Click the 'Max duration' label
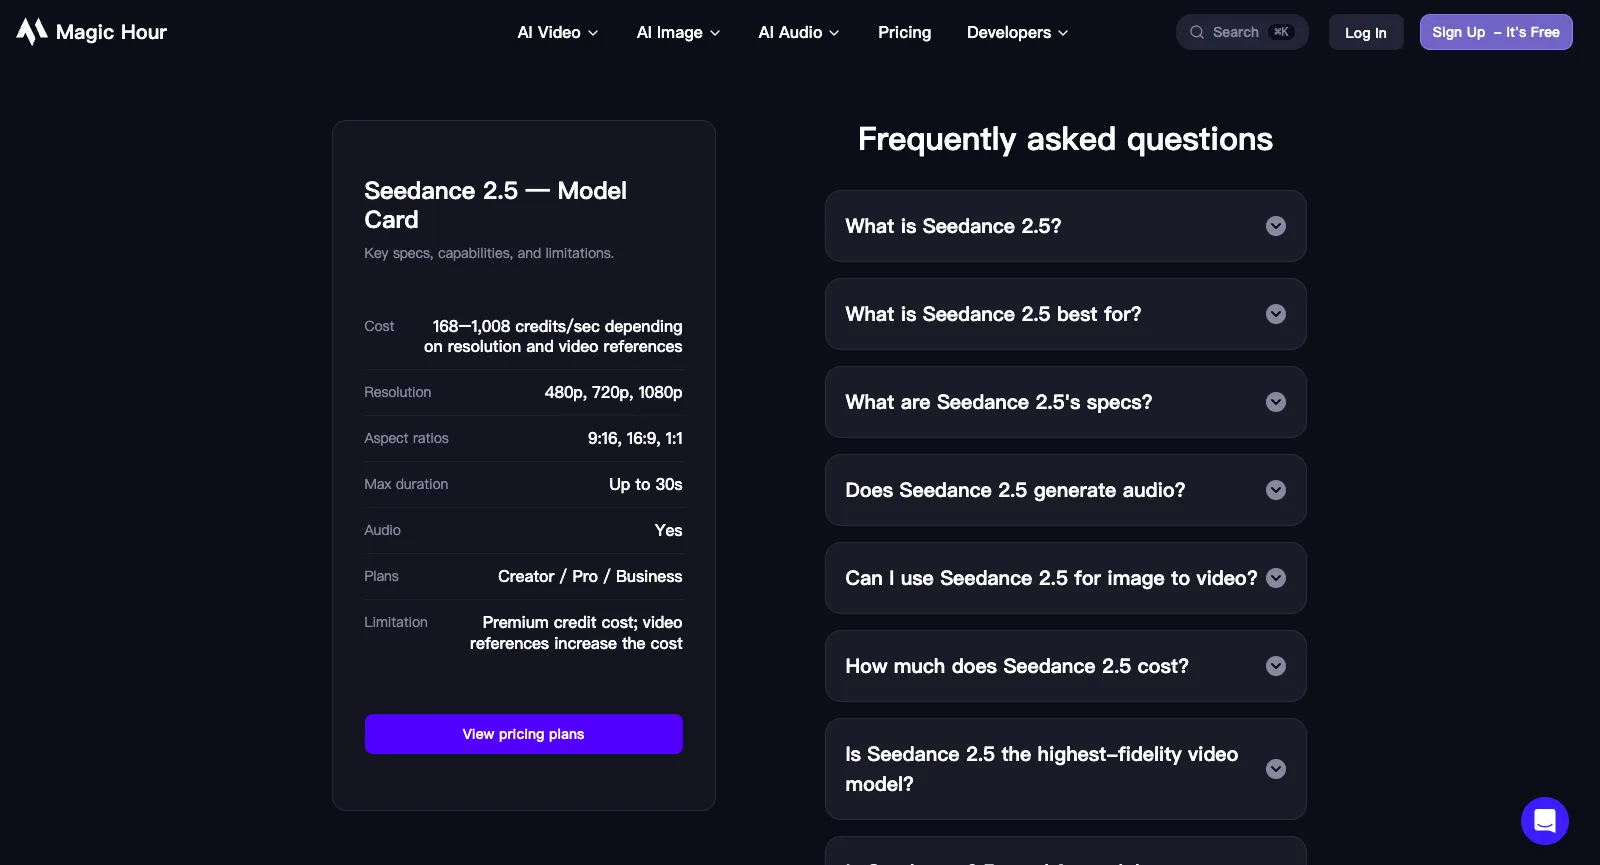Viewport: 1600px width, 865px height. [406, 484]
